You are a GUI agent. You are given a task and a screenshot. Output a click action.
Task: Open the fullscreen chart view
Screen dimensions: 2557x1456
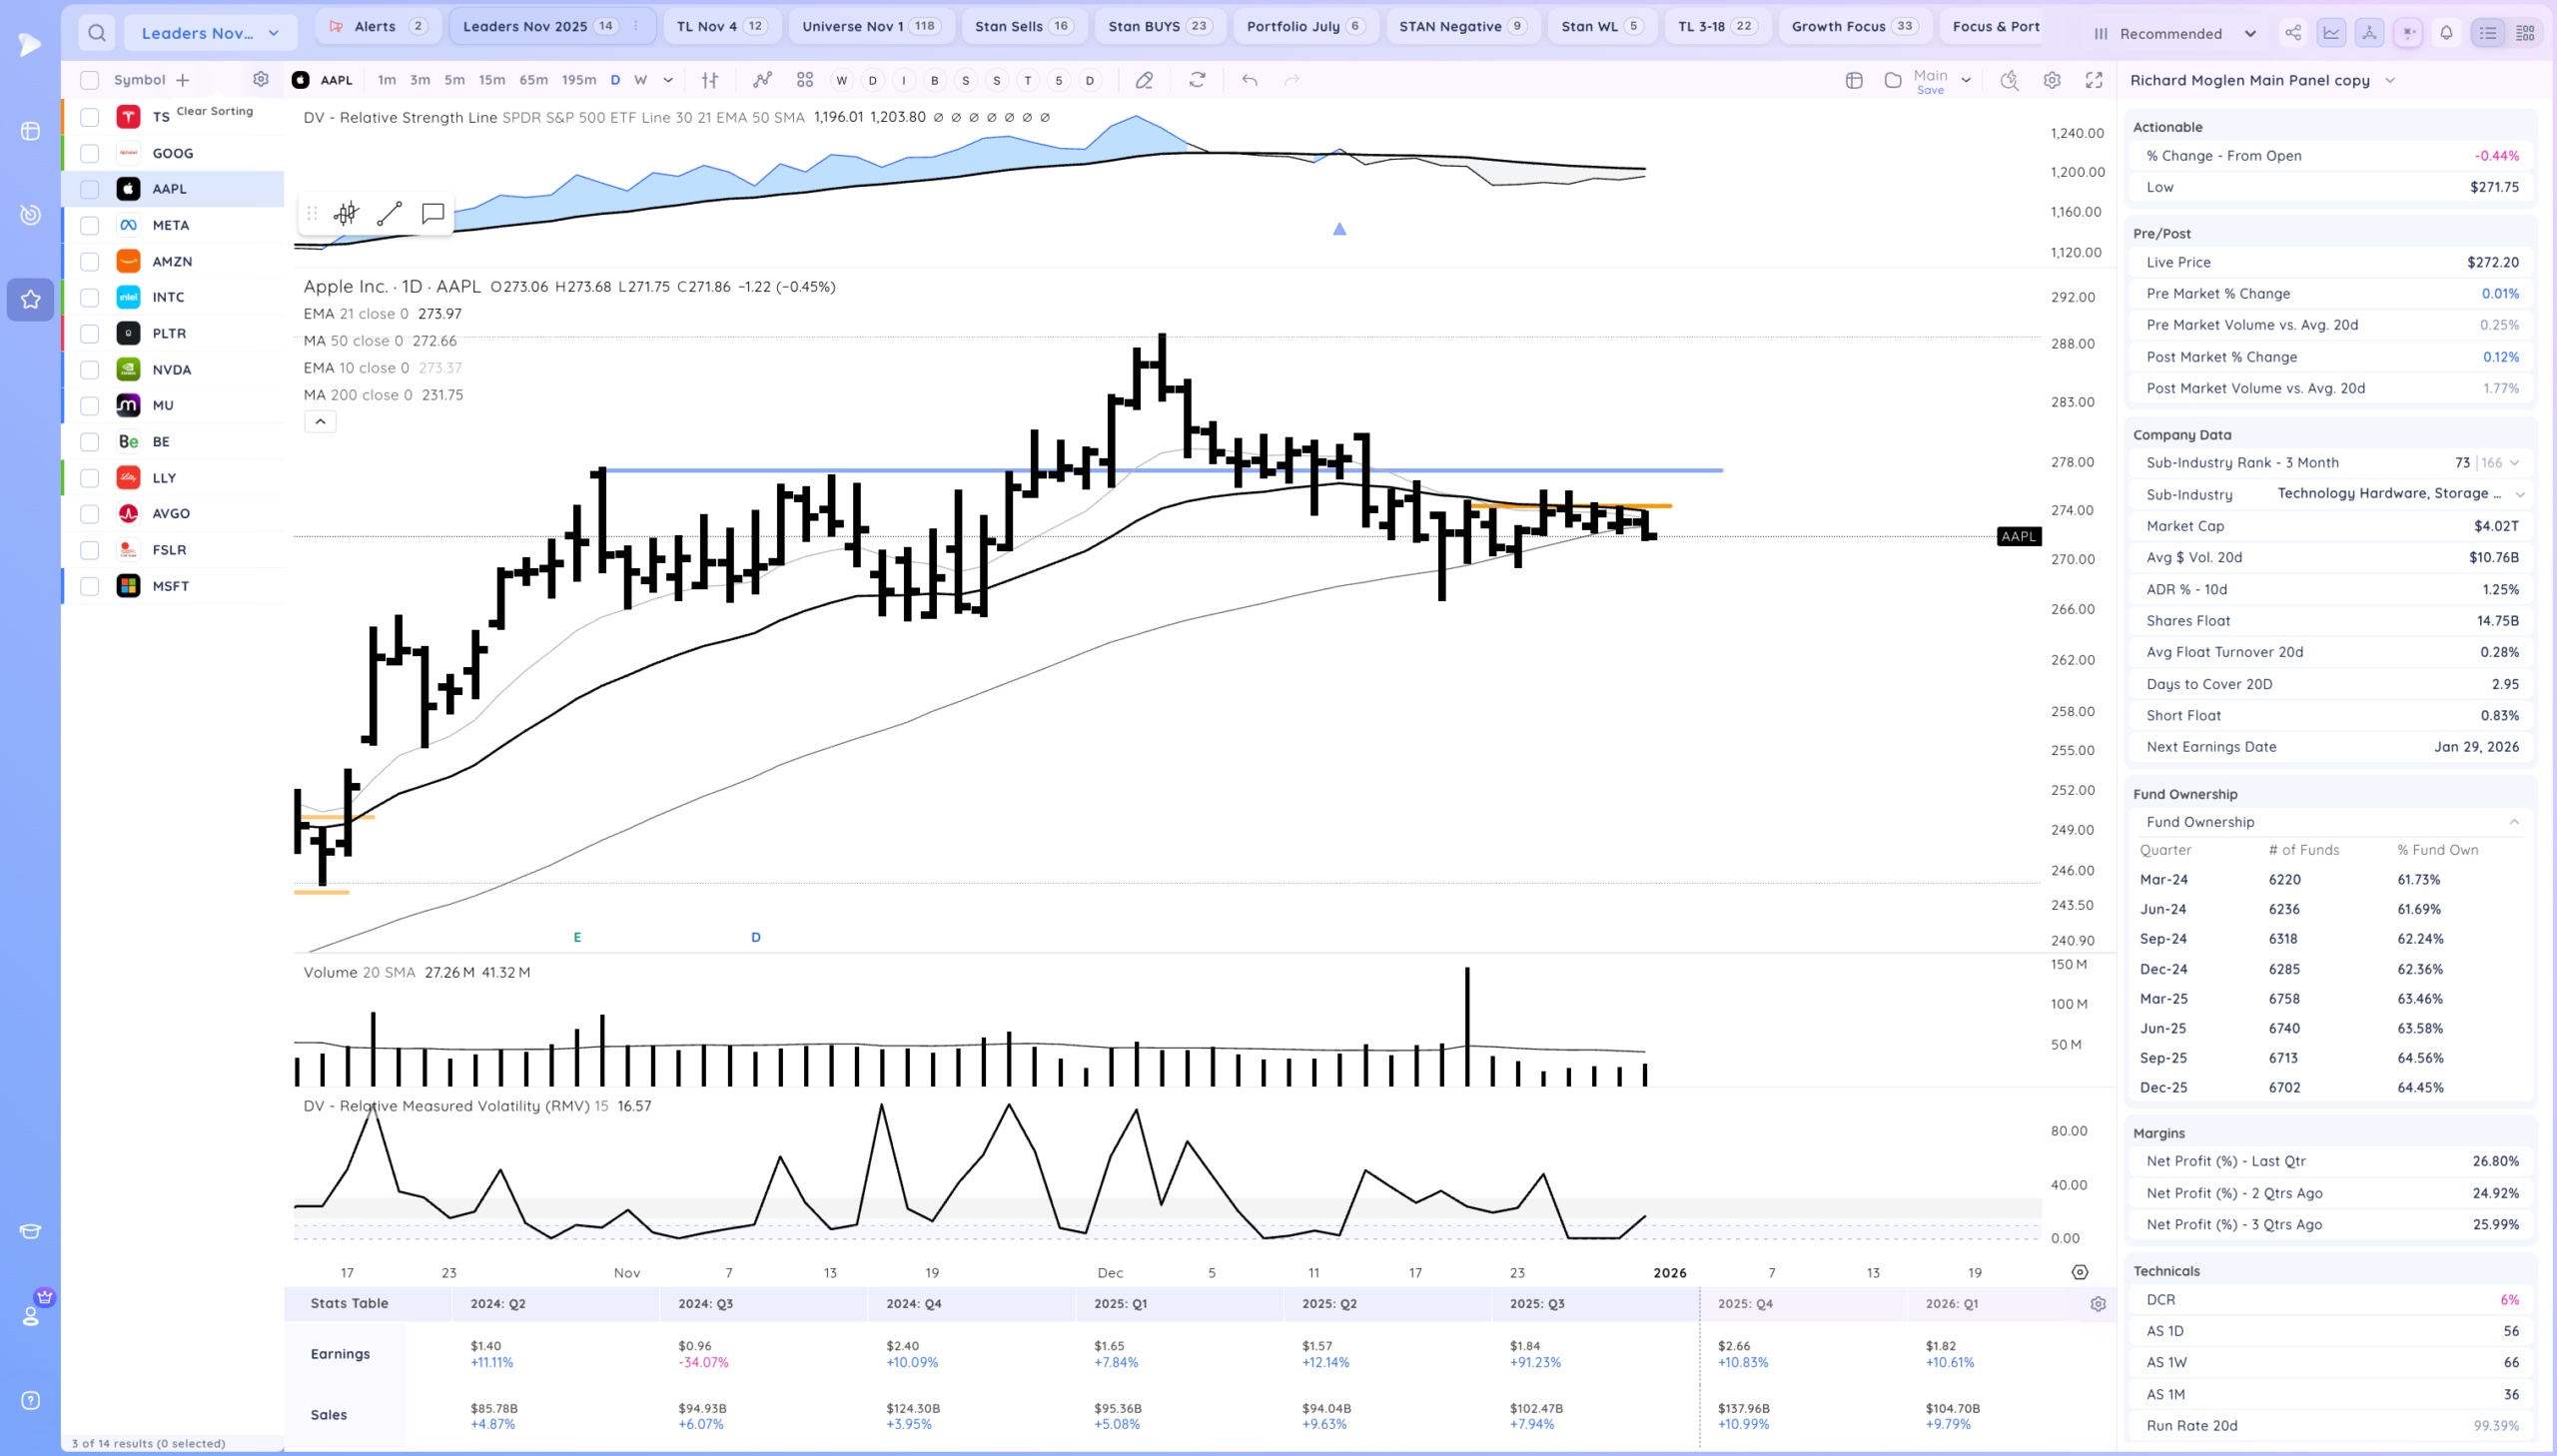2094,80
